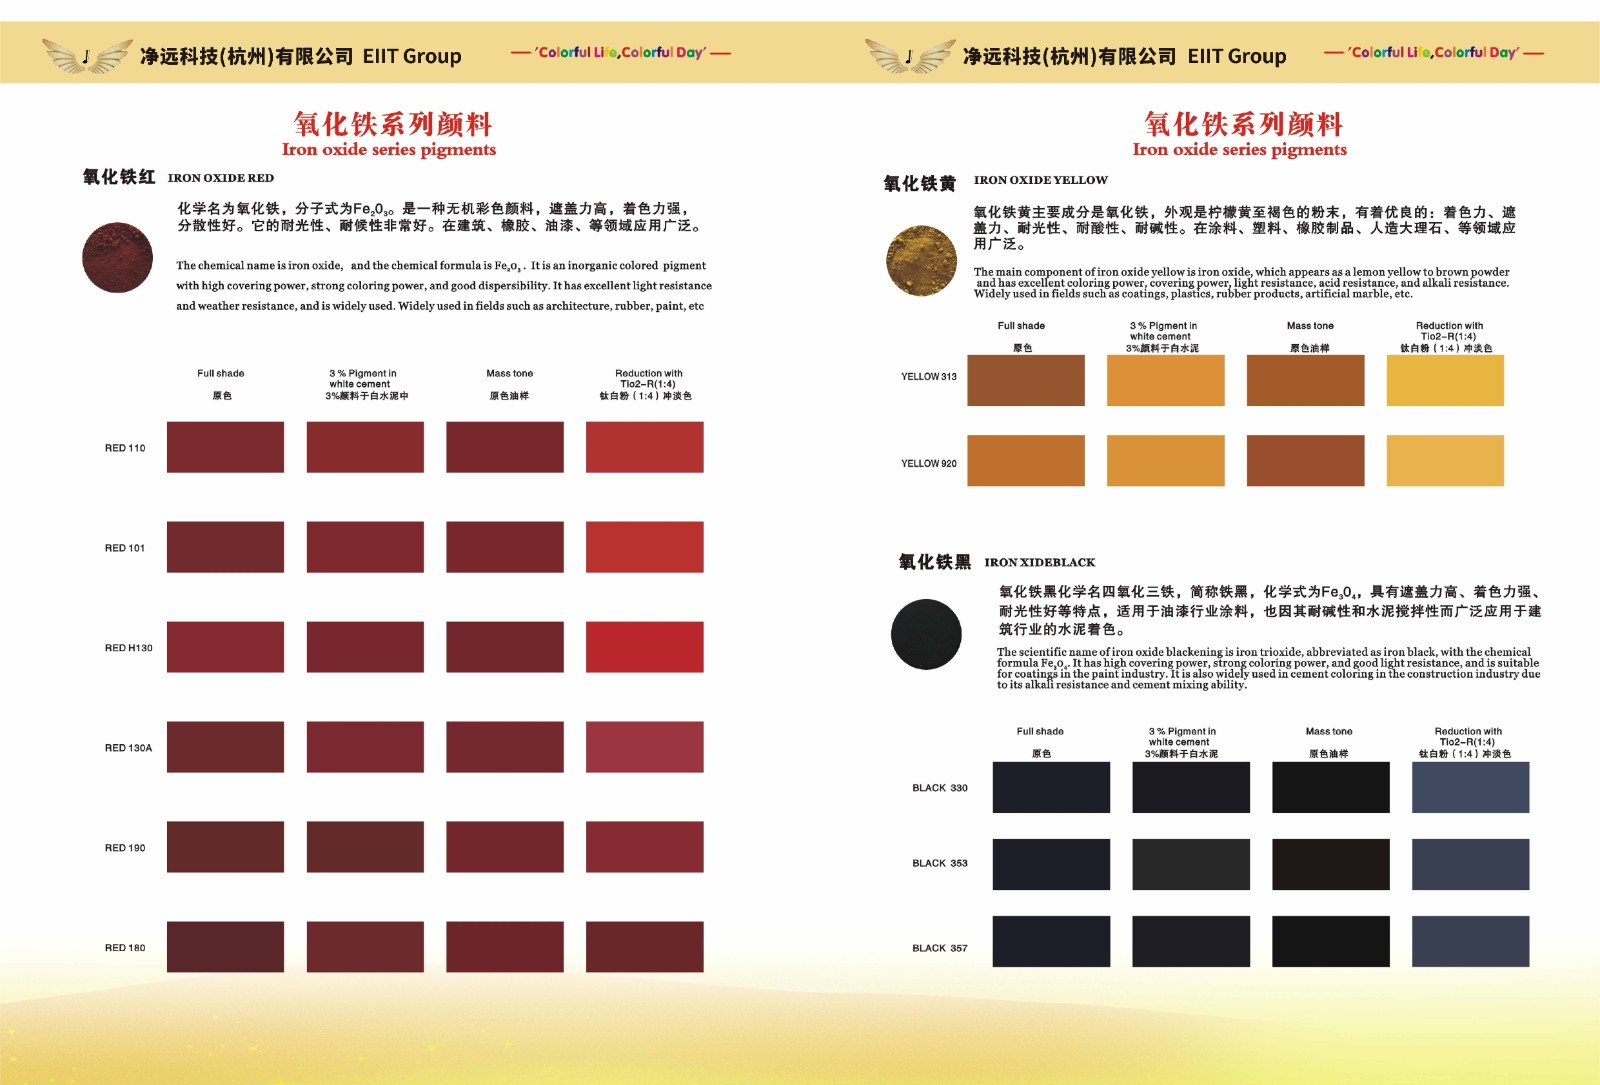Click the black iron oxide powder image
The image size is (1600, 1085).
(926, 634)
